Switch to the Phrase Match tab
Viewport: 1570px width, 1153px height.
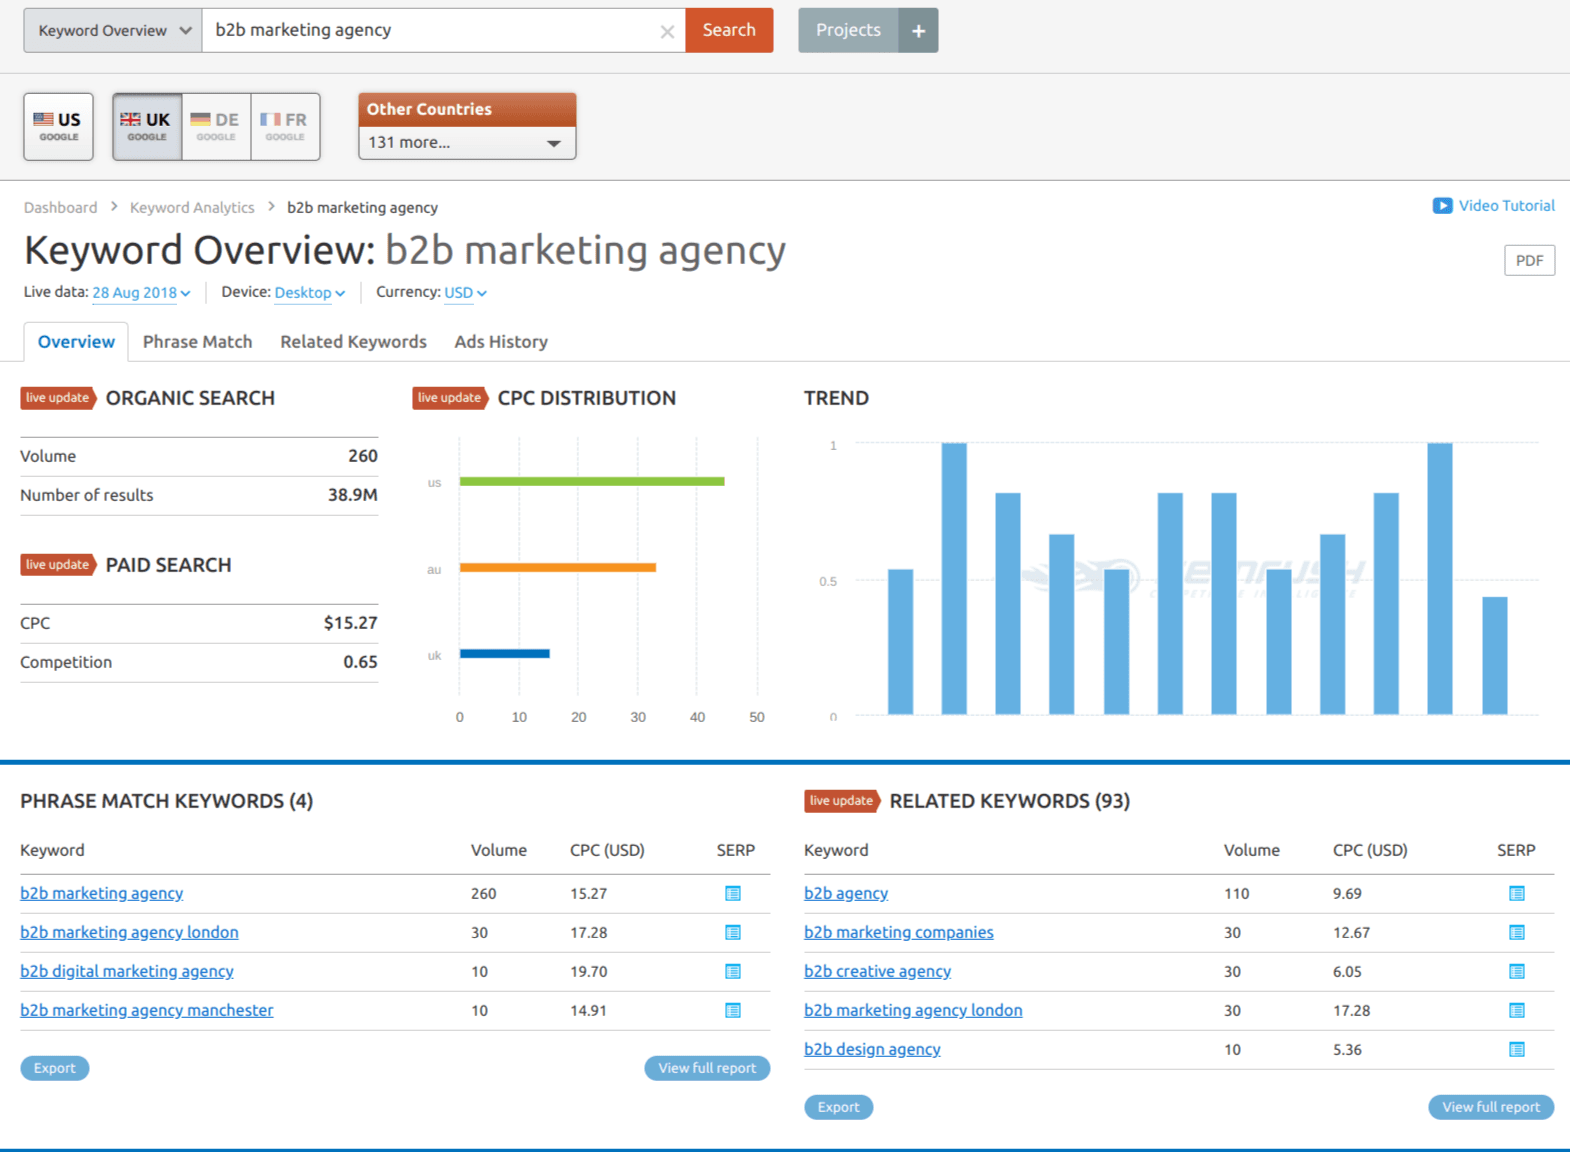pyautogui.click(x=197, y=342)
